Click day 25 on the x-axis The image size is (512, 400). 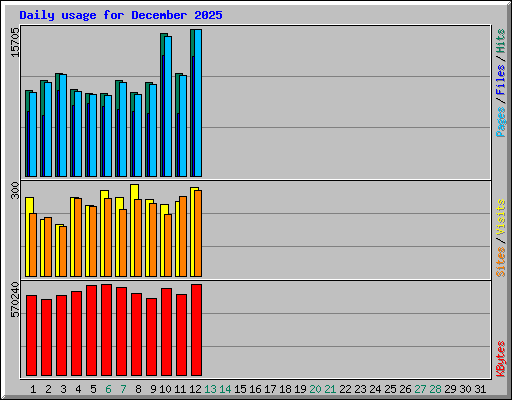[x=390, y=389]
